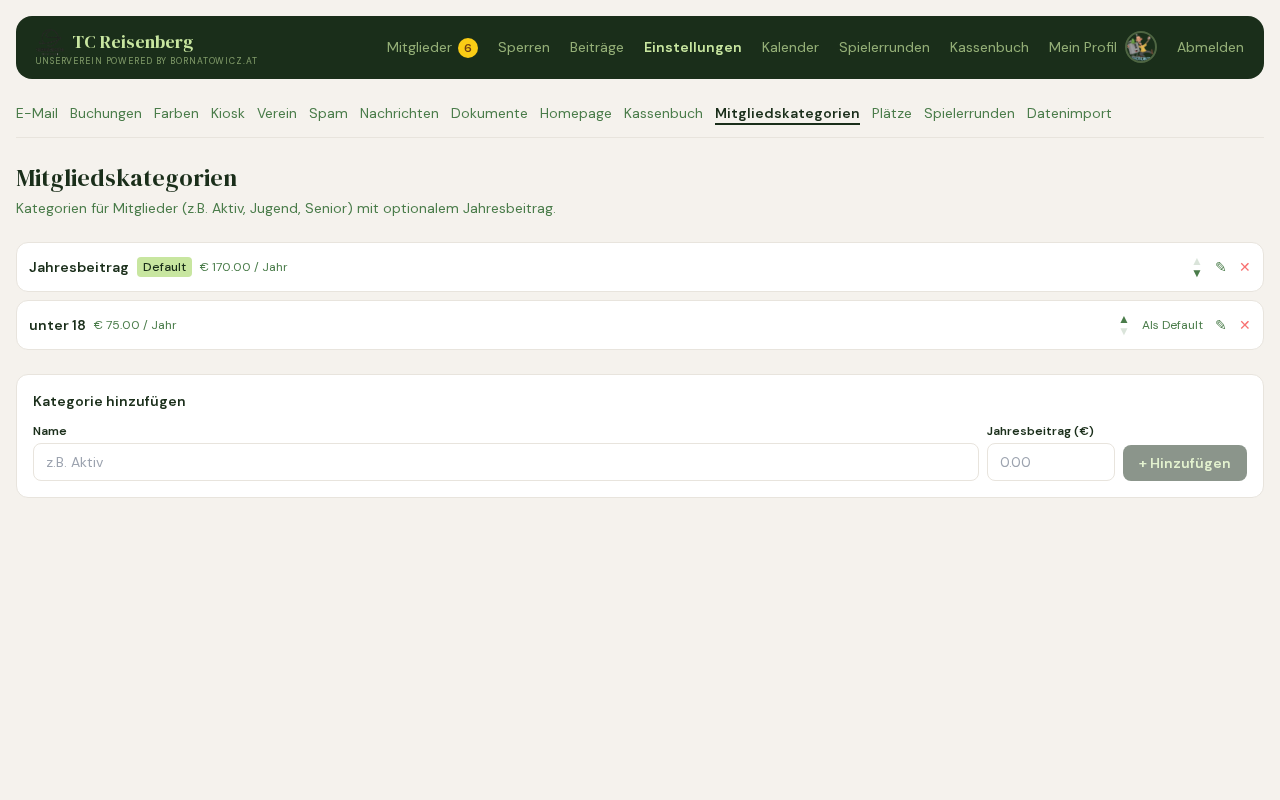The image size is (1280, 800).
Task: Switch to the Homepage settings tab
Action: coord(576,113)
